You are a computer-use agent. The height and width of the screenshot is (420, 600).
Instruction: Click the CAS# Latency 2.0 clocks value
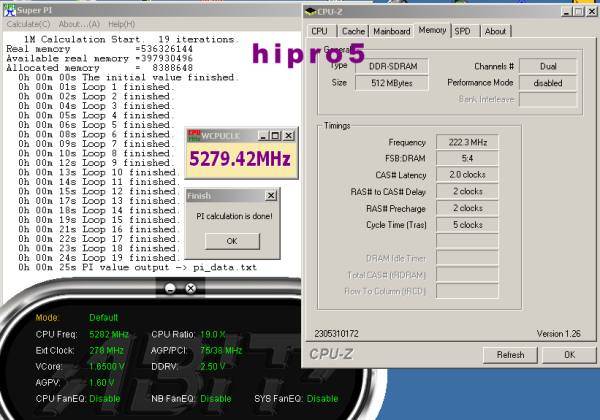click(468, 175)
